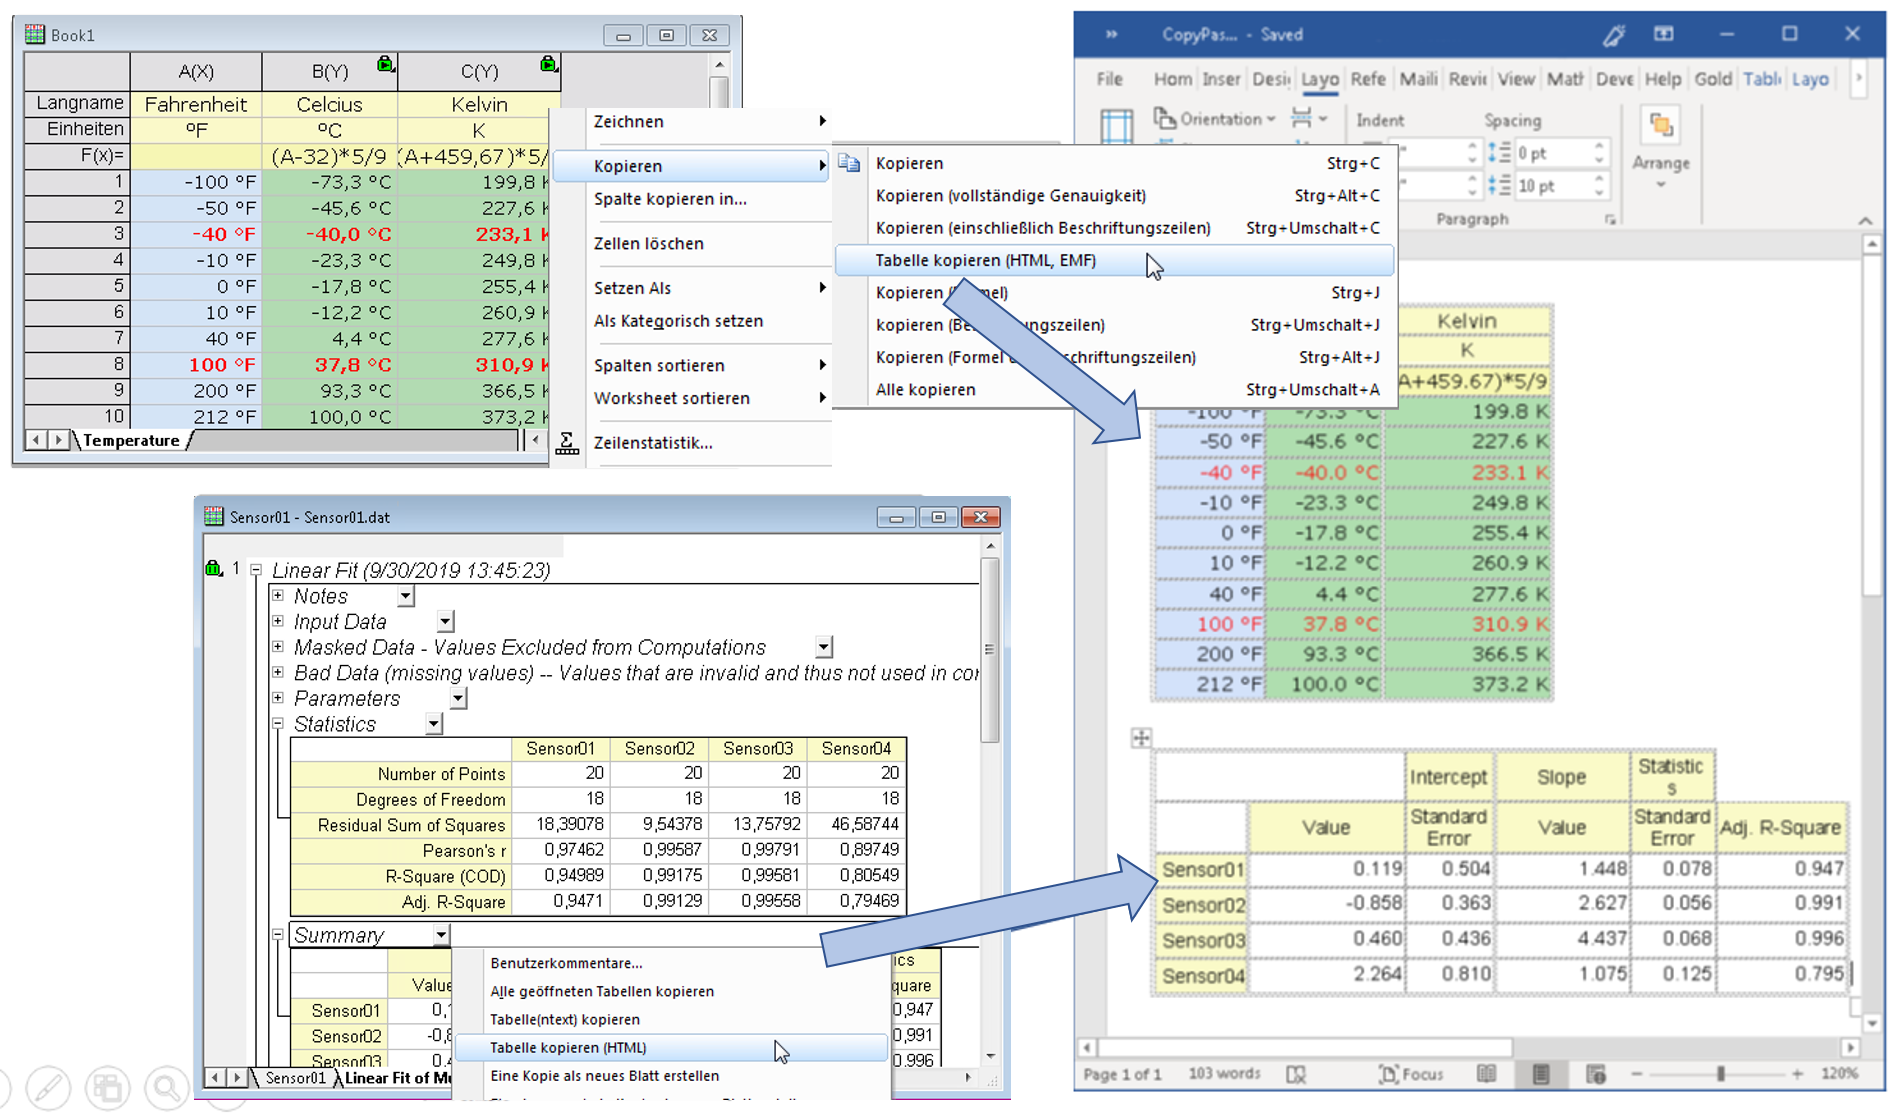Click Word's vertical scrollbar down arrow
The height and width of the screenshot is (1115, 1894).
click(1872, 1023)
